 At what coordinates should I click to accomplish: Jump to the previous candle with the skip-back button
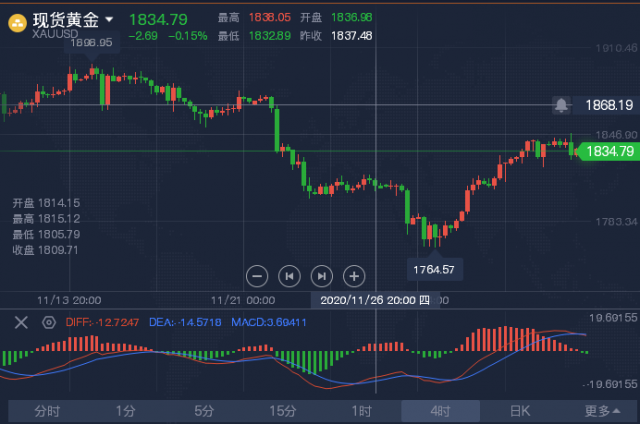click(289, 276)
